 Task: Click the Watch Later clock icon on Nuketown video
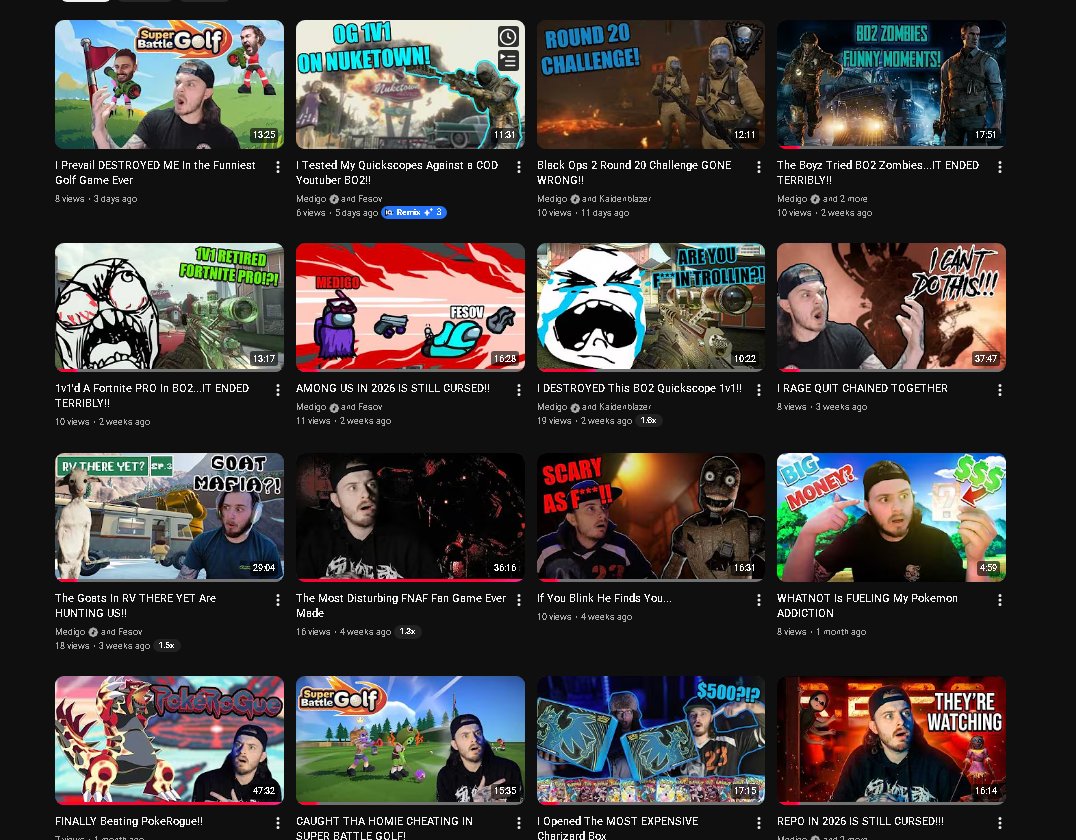point(508,35)
